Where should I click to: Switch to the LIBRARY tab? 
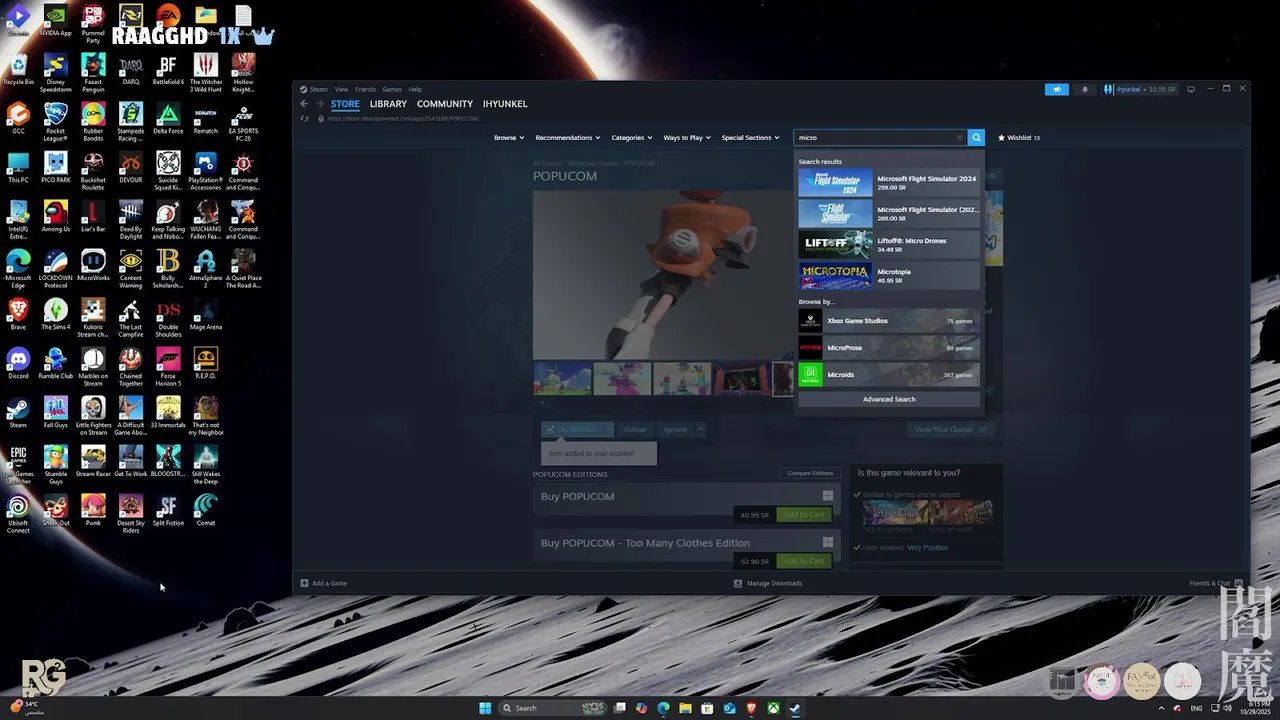click(x=388, y=104)
